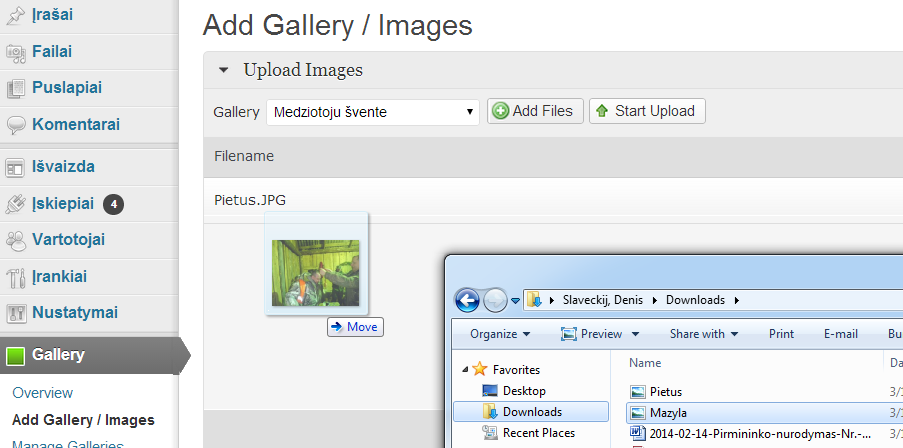Expand the Organize menu dropdown
The height and width of the screenshot is (448, 903).
coord(500,334)
